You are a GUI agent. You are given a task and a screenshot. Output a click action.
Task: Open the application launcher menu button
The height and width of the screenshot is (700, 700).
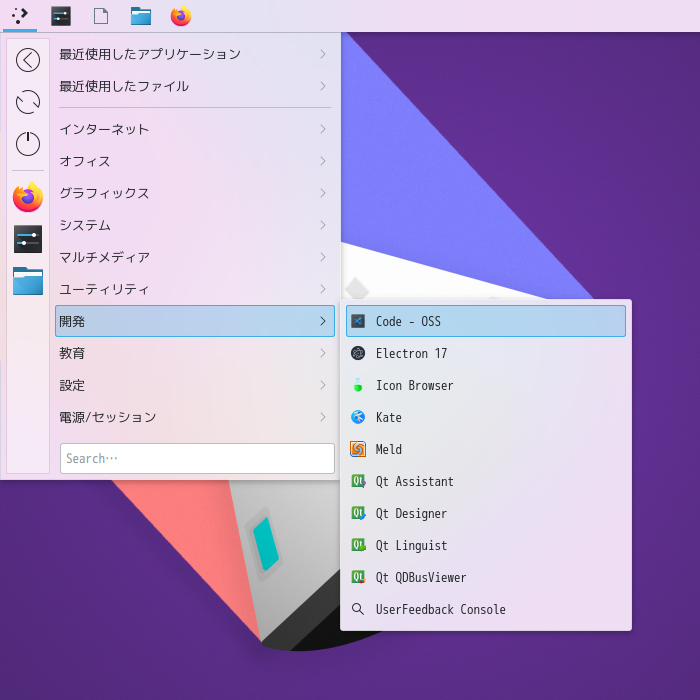click(20, 16)
